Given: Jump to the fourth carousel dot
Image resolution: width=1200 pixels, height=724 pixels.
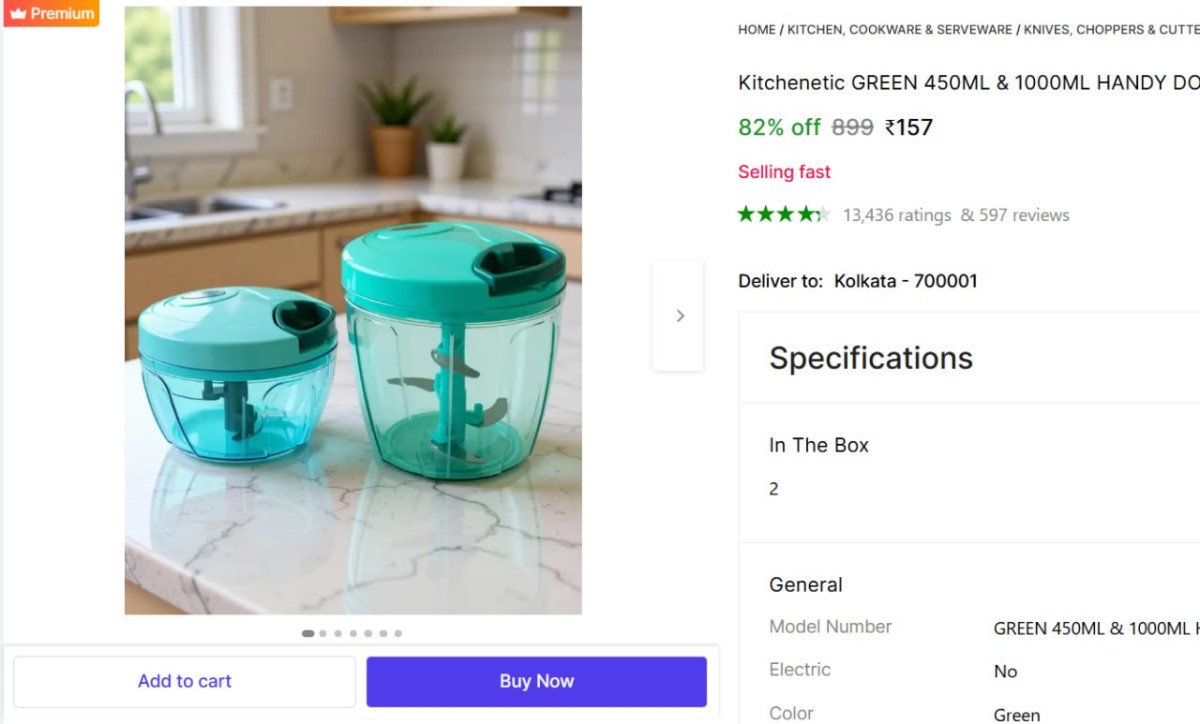Looking at the screenshot, I should [x=353, y=633].
